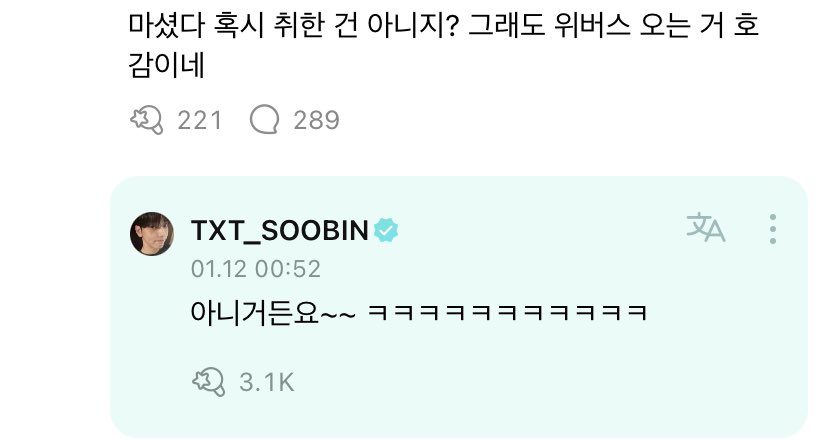Click the 위버스 word in the post text
This screenshot has width=828, height=440.
tap(592, 25)
